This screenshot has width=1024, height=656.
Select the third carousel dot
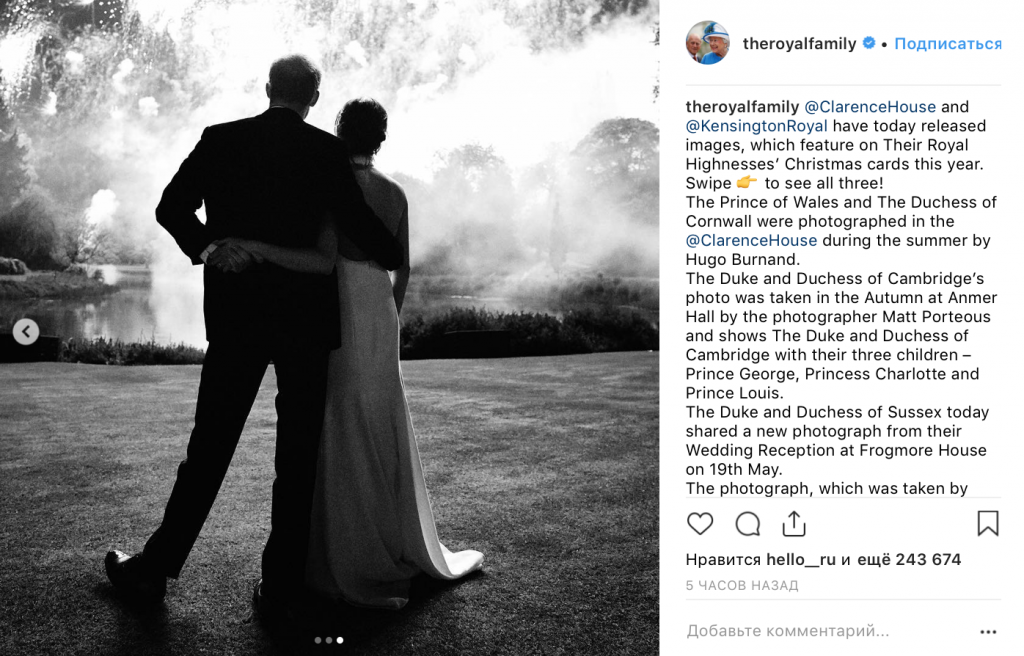coord(340,640)
